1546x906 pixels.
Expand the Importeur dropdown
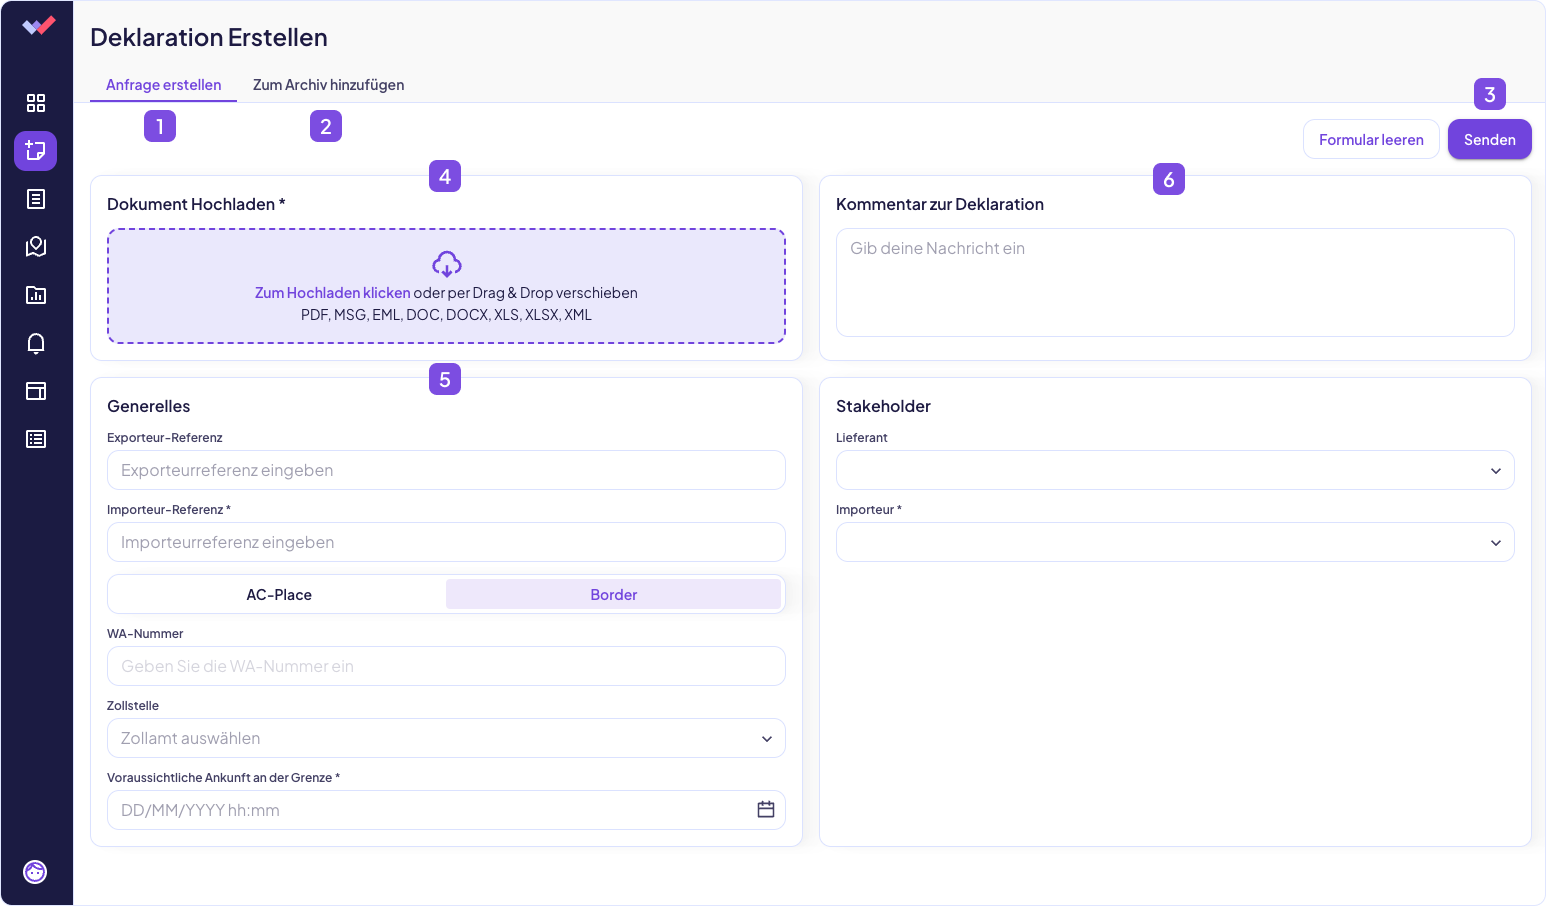tap(1175, 542)
